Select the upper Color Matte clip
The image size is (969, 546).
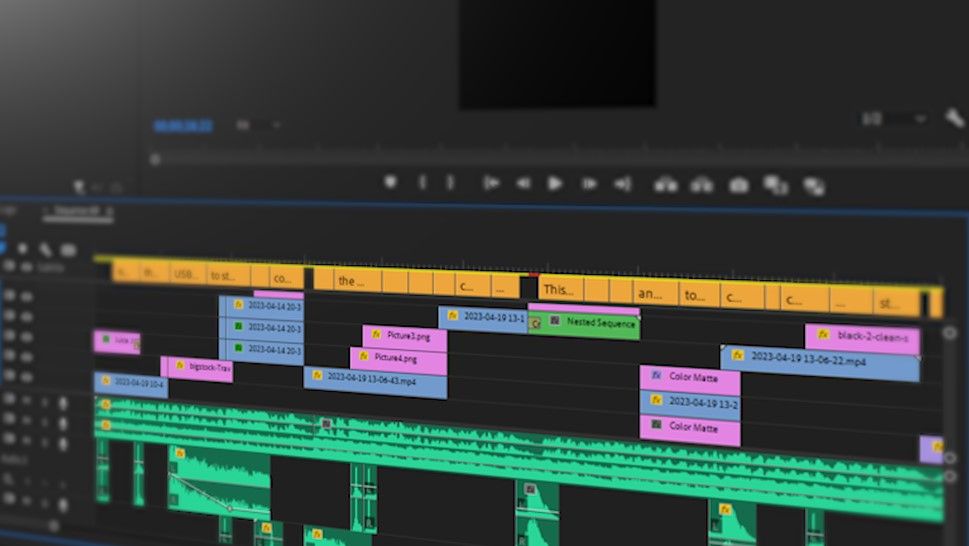(x=690, y=378)
